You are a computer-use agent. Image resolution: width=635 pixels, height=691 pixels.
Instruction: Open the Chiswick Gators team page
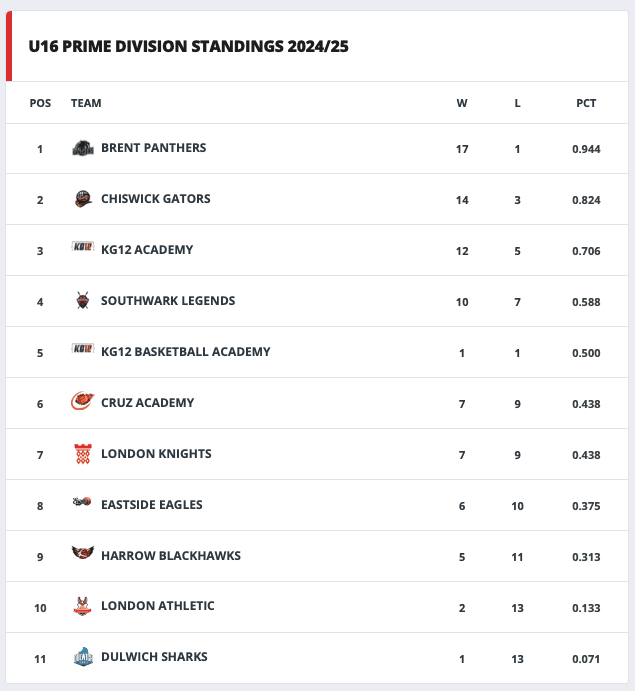click(156, 199)
